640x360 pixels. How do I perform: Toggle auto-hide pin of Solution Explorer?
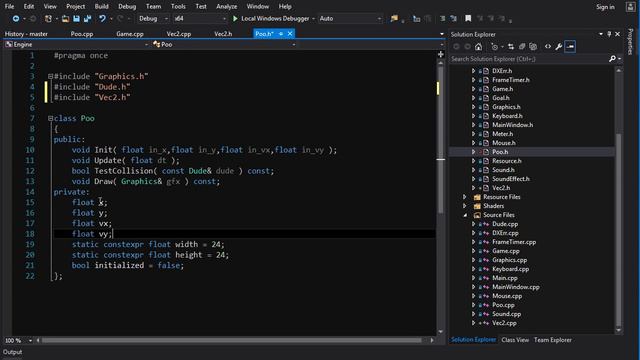[x=609, y=35]
